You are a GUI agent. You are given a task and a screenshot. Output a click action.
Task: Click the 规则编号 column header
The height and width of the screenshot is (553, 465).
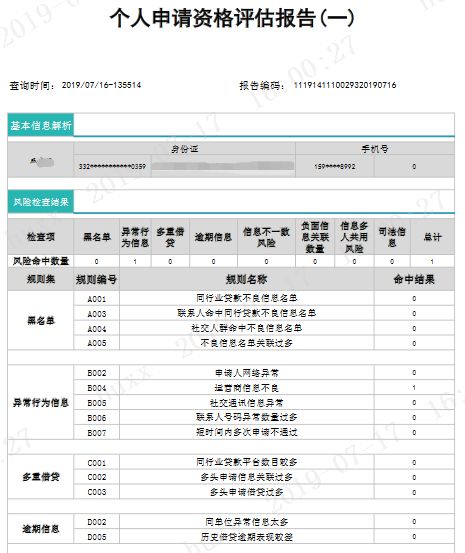[96, 280]
